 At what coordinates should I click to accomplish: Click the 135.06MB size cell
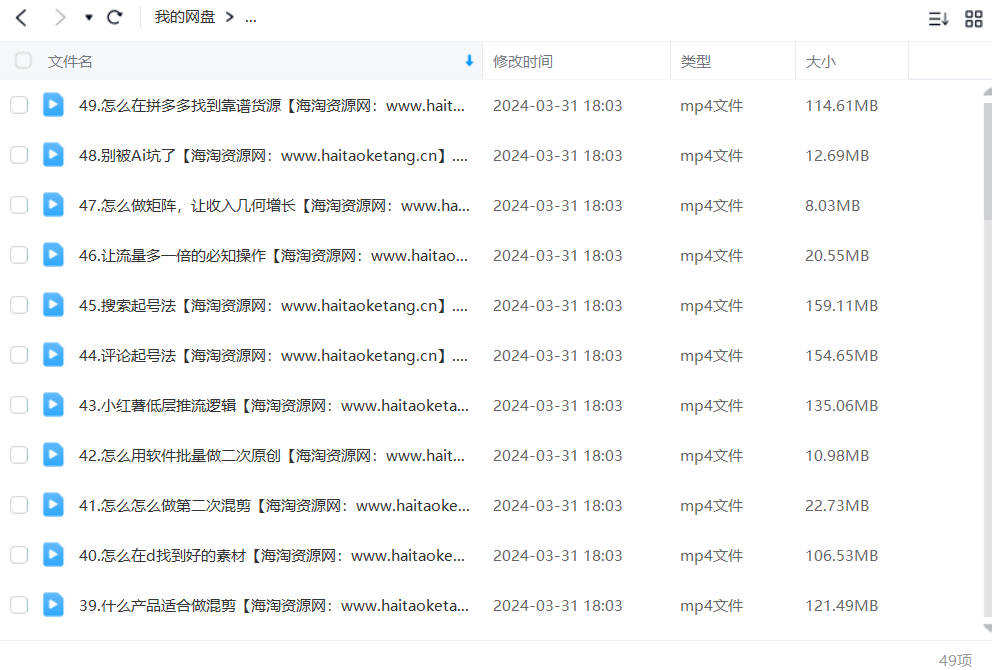tap(841, 406)
